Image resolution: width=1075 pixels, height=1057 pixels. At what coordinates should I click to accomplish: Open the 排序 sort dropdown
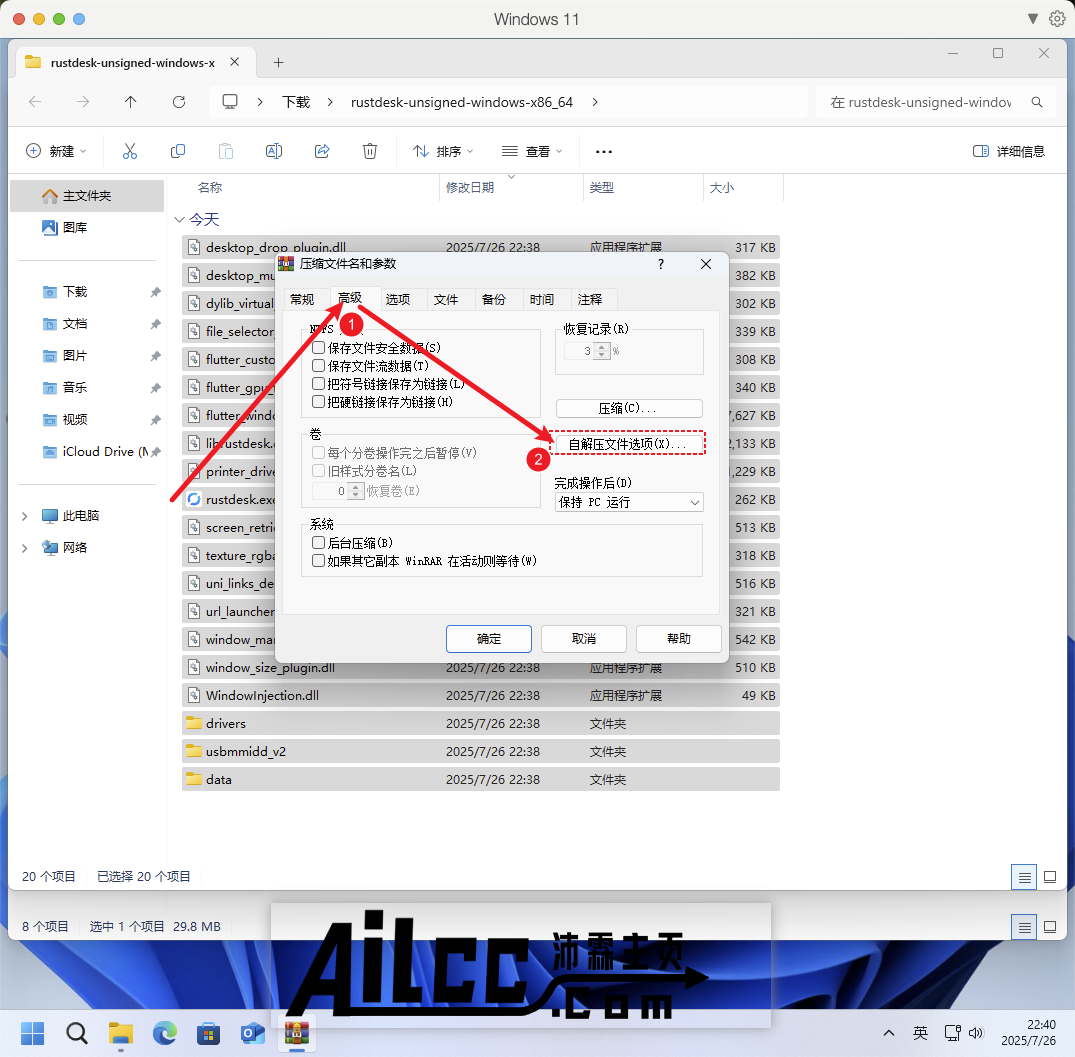[x=443, y=151]
